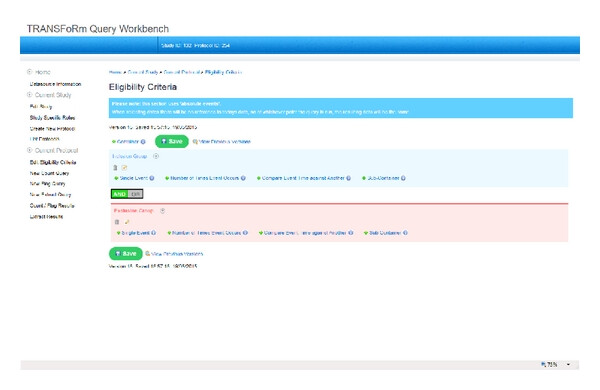Show help icon beside top Container link
Image resolution: width=600 pixels, height=390 pixels.
pyautogui.click(x=143, y=142)
